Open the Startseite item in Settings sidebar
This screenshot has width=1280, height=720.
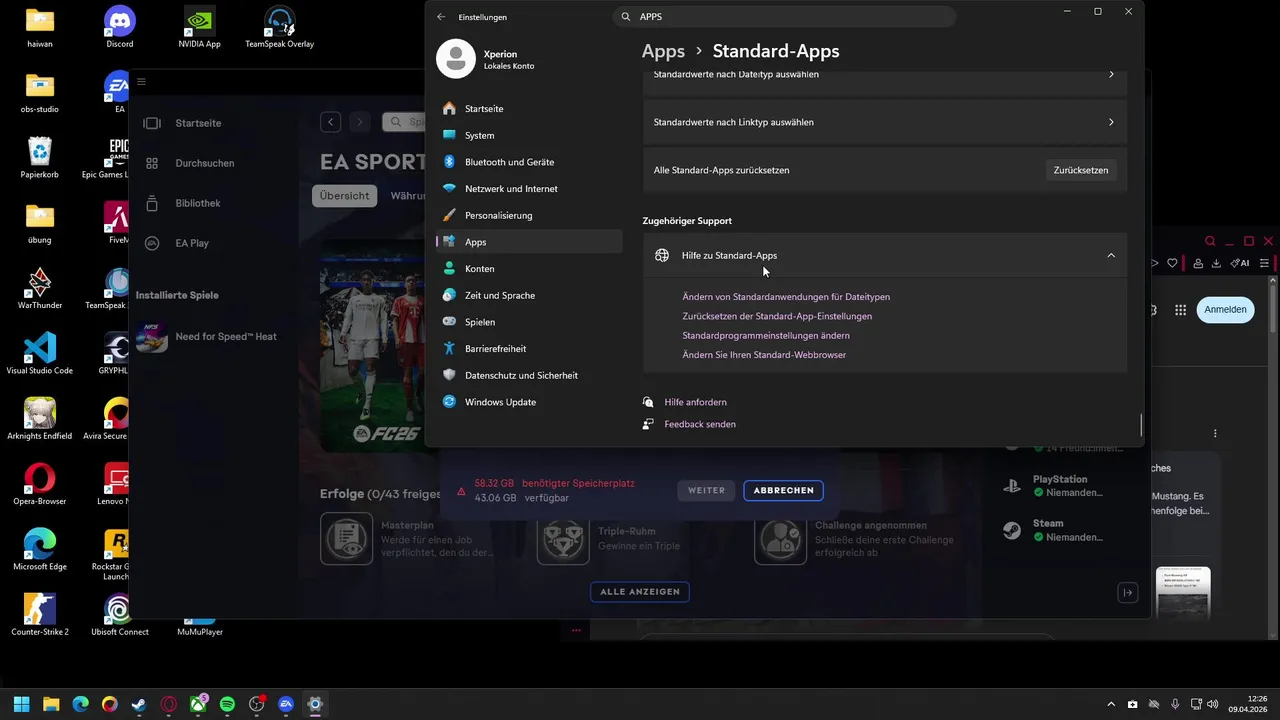529,108
